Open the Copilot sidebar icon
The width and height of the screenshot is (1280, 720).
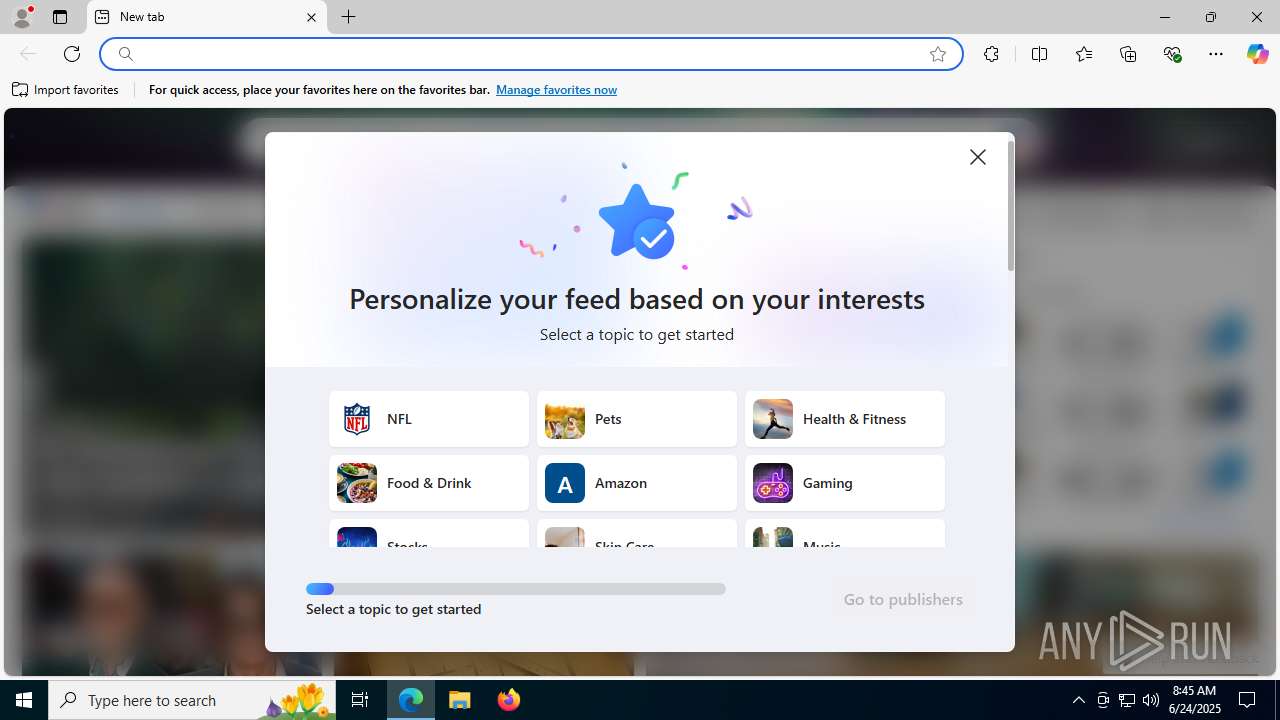pos(1257,54)
